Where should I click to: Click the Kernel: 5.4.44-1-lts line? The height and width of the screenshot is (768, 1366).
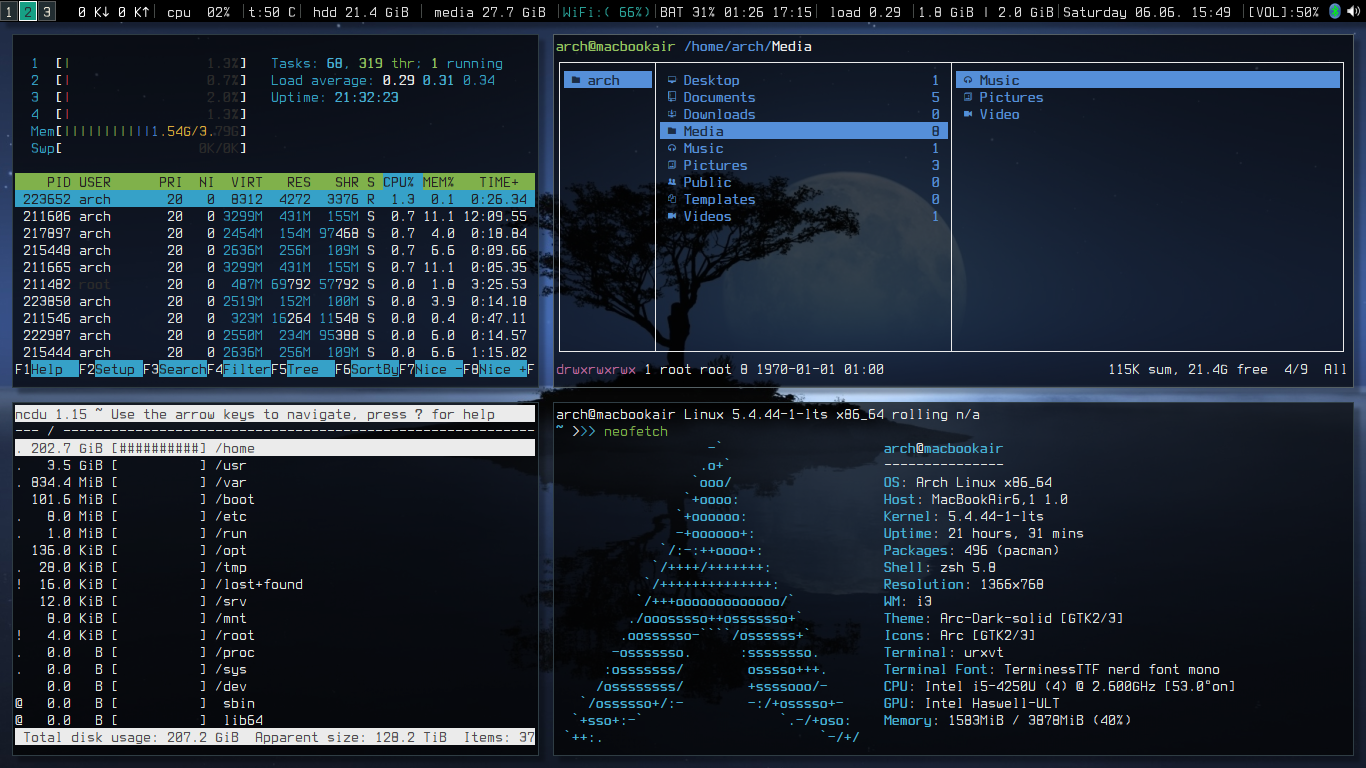click(963, 516)
